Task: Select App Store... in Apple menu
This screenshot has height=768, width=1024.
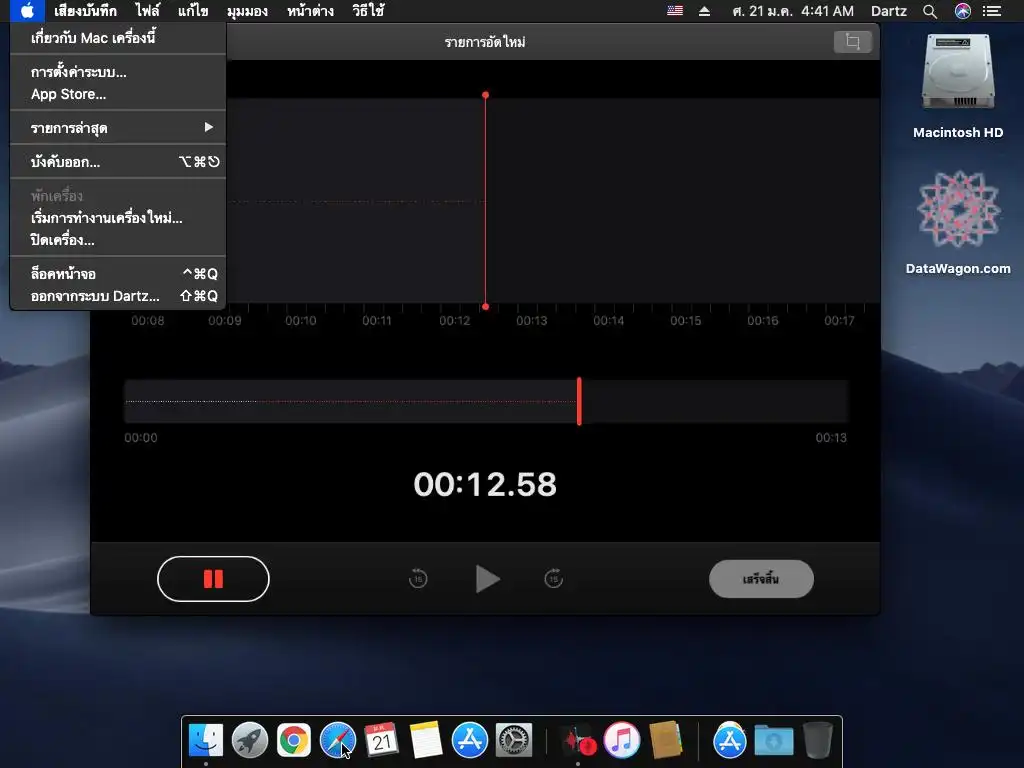Action: pos(118,94)
